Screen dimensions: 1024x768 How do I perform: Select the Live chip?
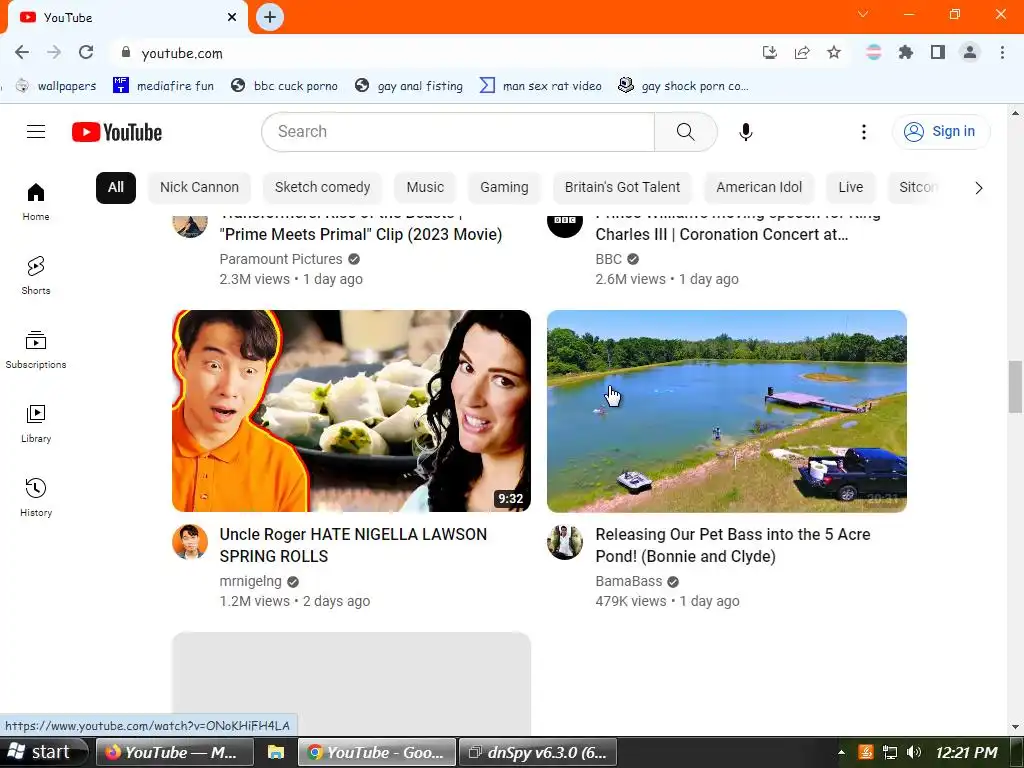851,187
